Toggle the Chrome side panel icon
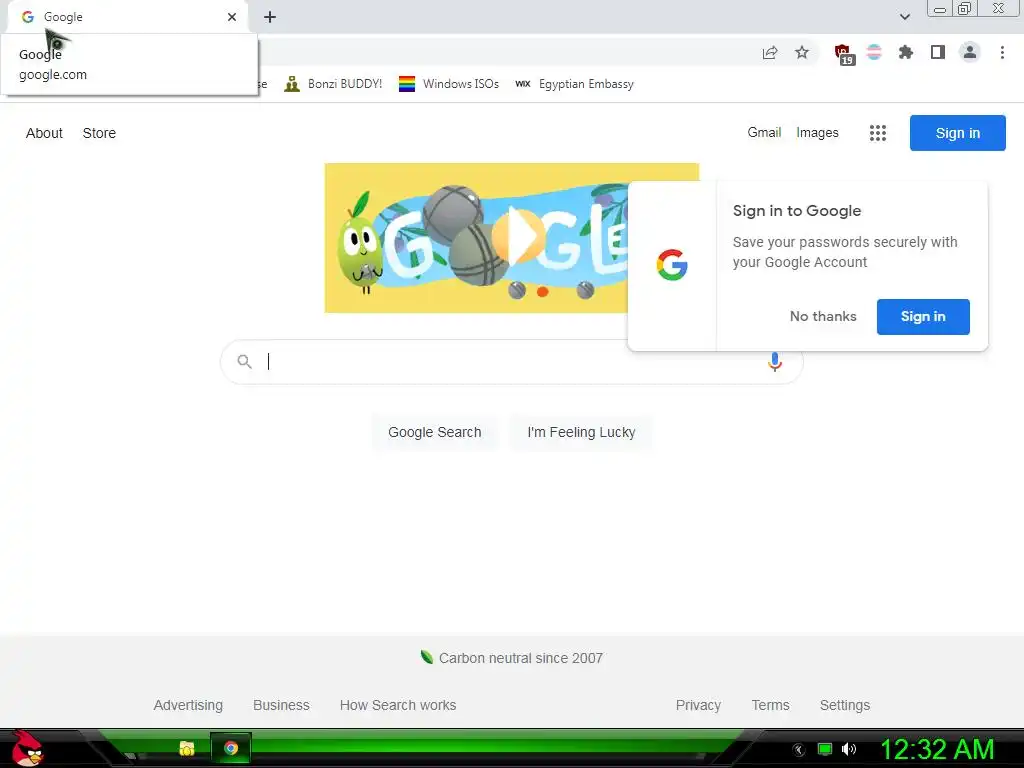The width and height of the screenshot is (1024, 768). pyautogui.click(x=938, y=52)
